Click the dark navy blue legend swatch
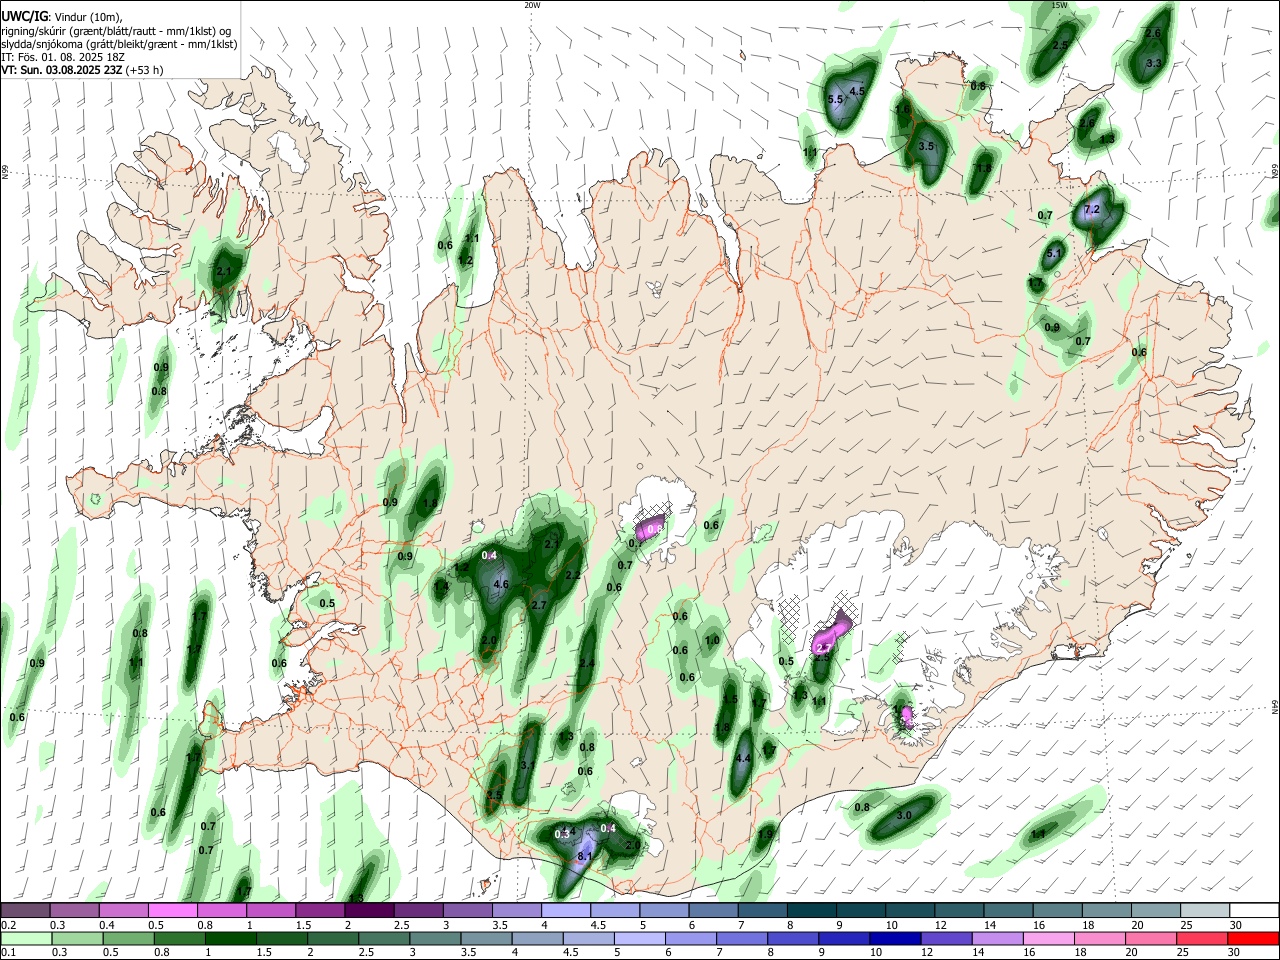This screenshot has height=960, width=1280. pyautogui.click(x=894, y=938)
